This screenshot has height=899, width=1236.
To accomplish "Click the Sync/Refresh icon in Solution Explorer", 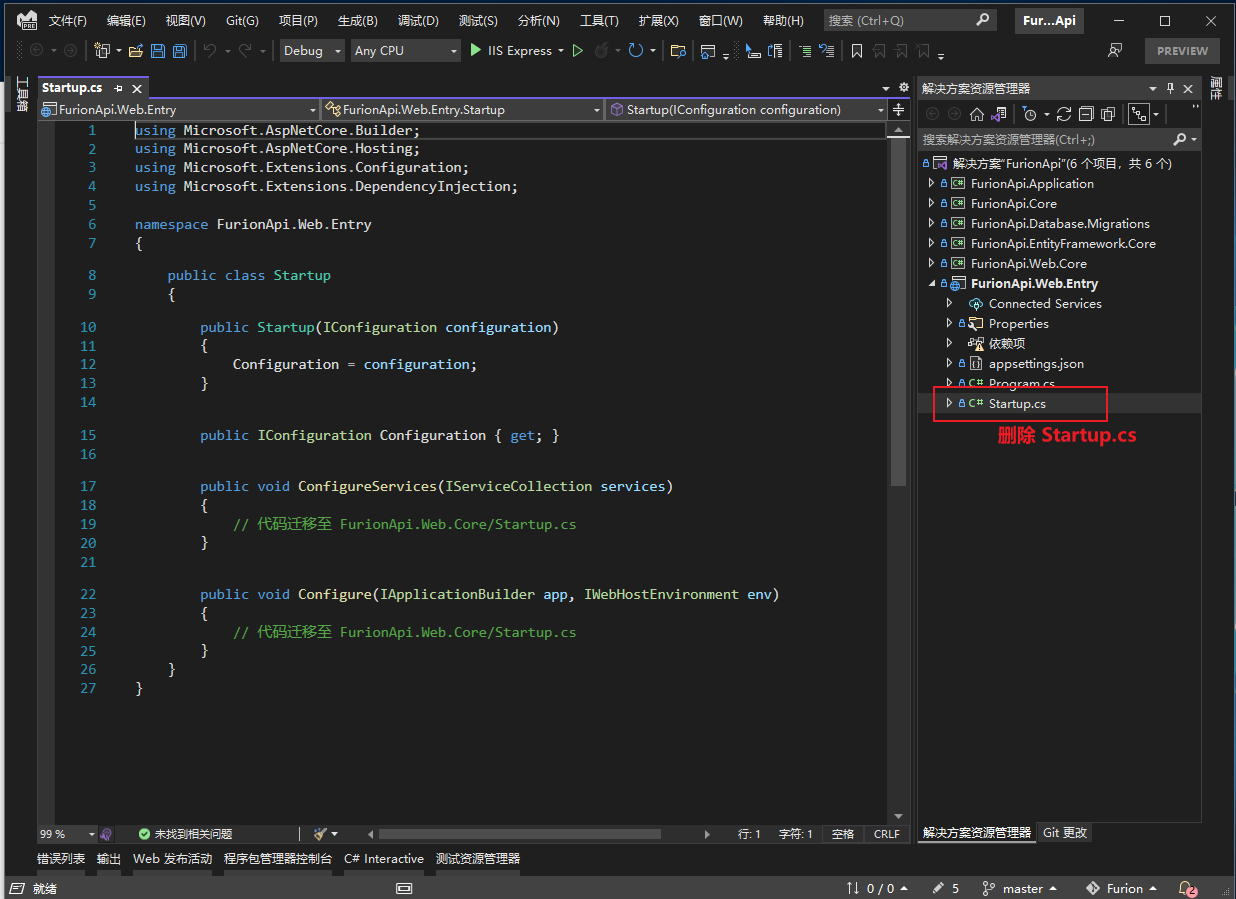I will click(x=1064, y=114).
